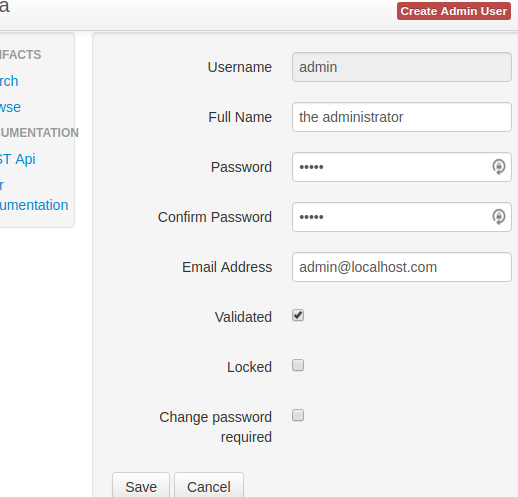Tick the Change password required checkbox
Screen dimensions: 518x497
click(x=298, y=415)
